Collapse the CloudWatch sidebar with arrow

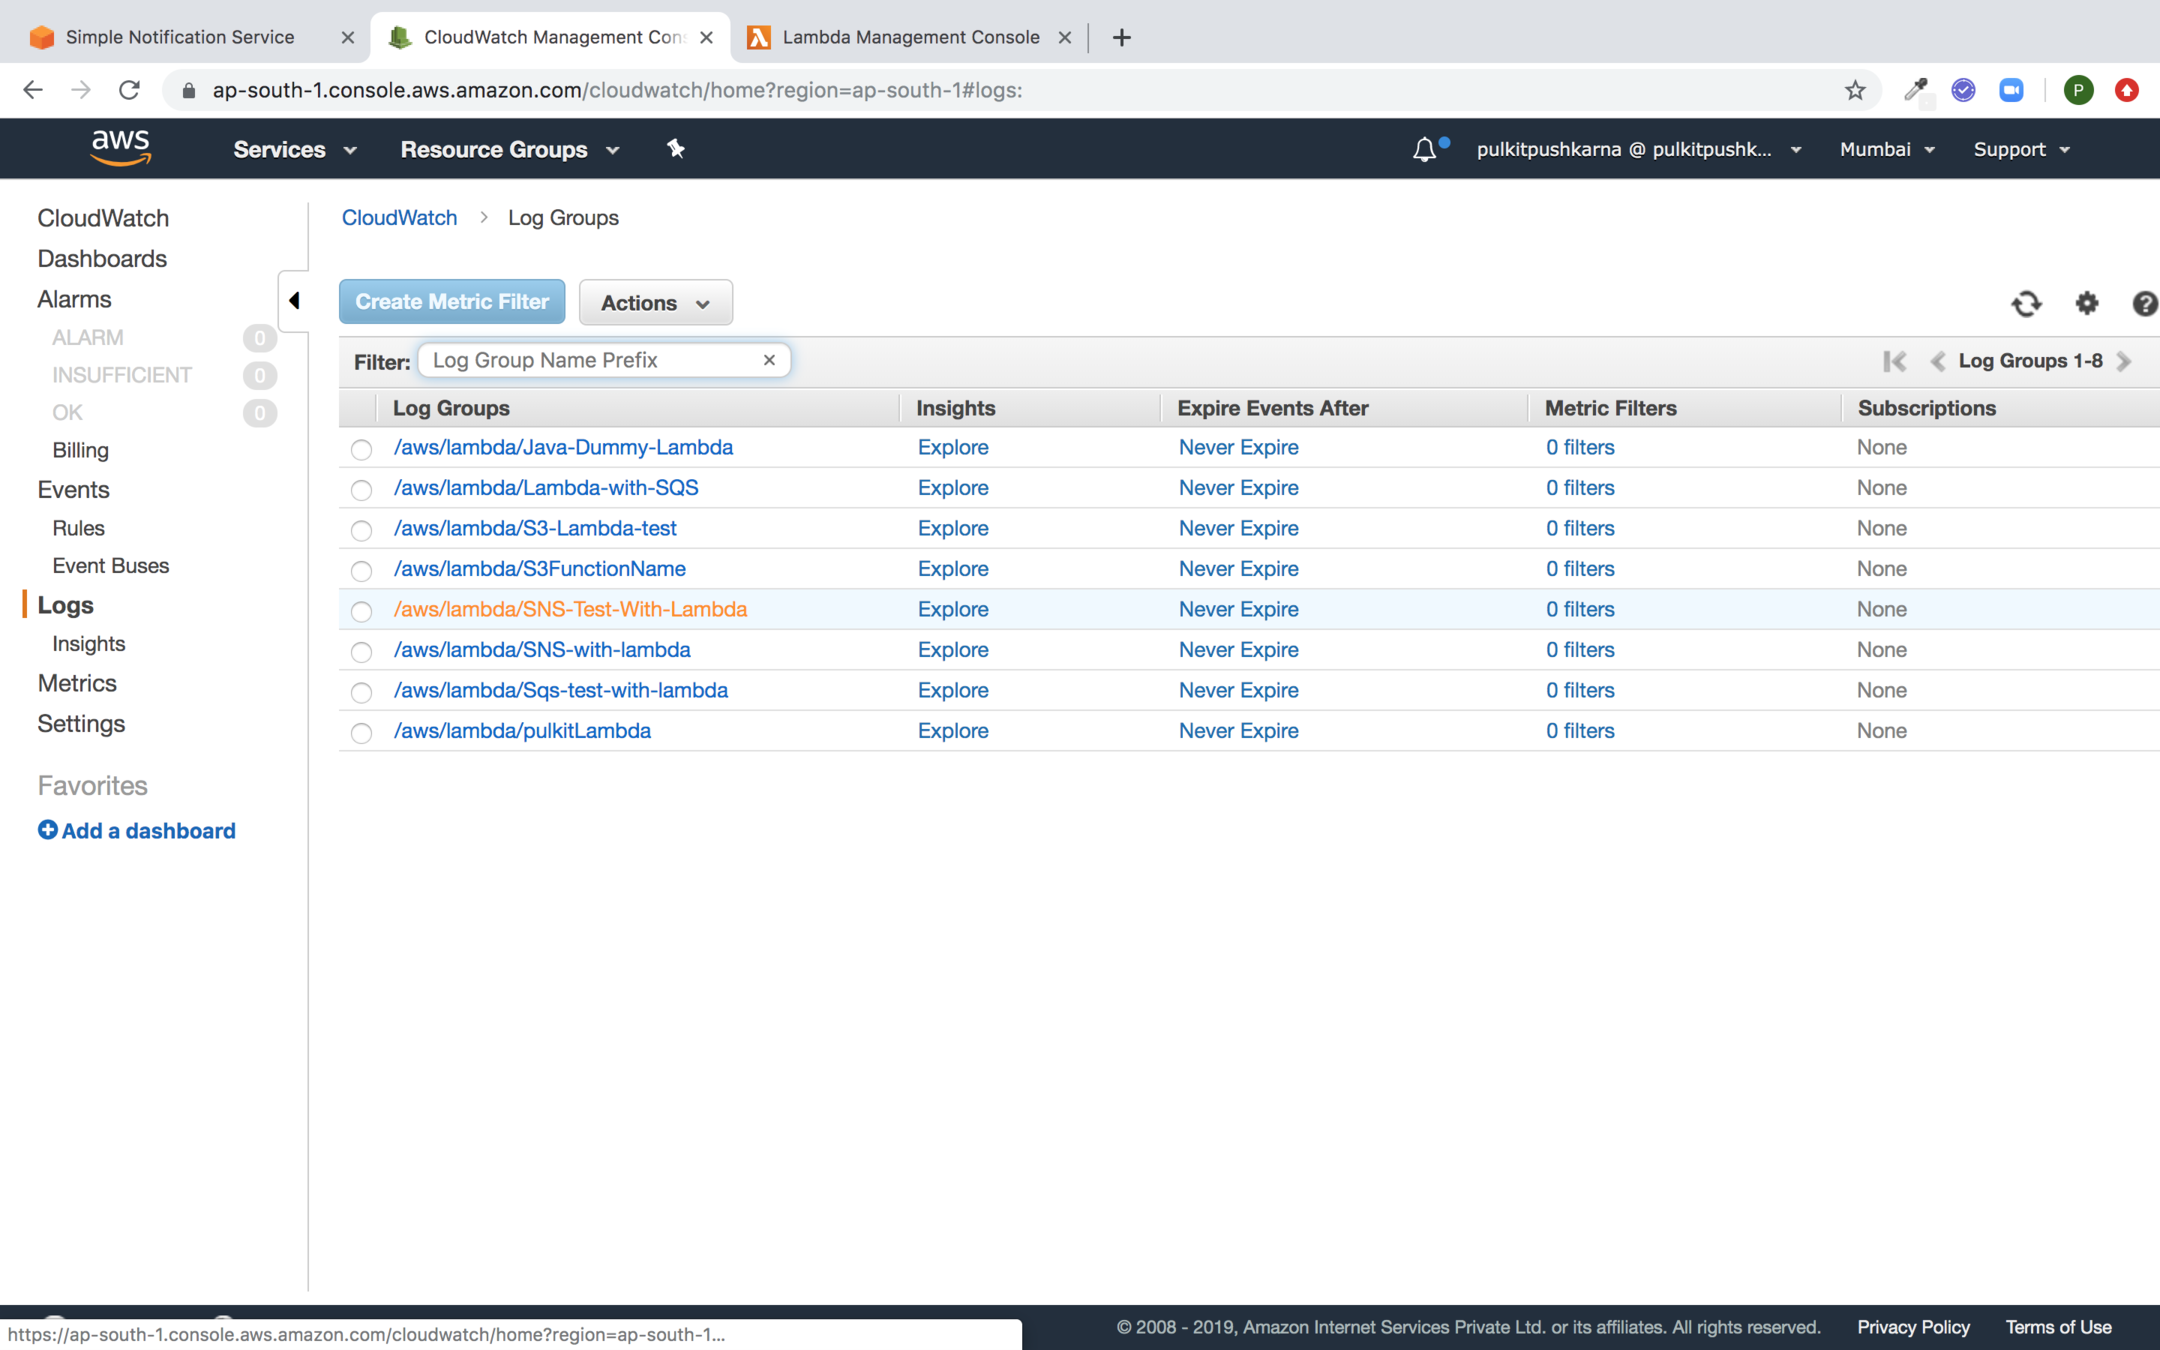(x=294, y=300)
